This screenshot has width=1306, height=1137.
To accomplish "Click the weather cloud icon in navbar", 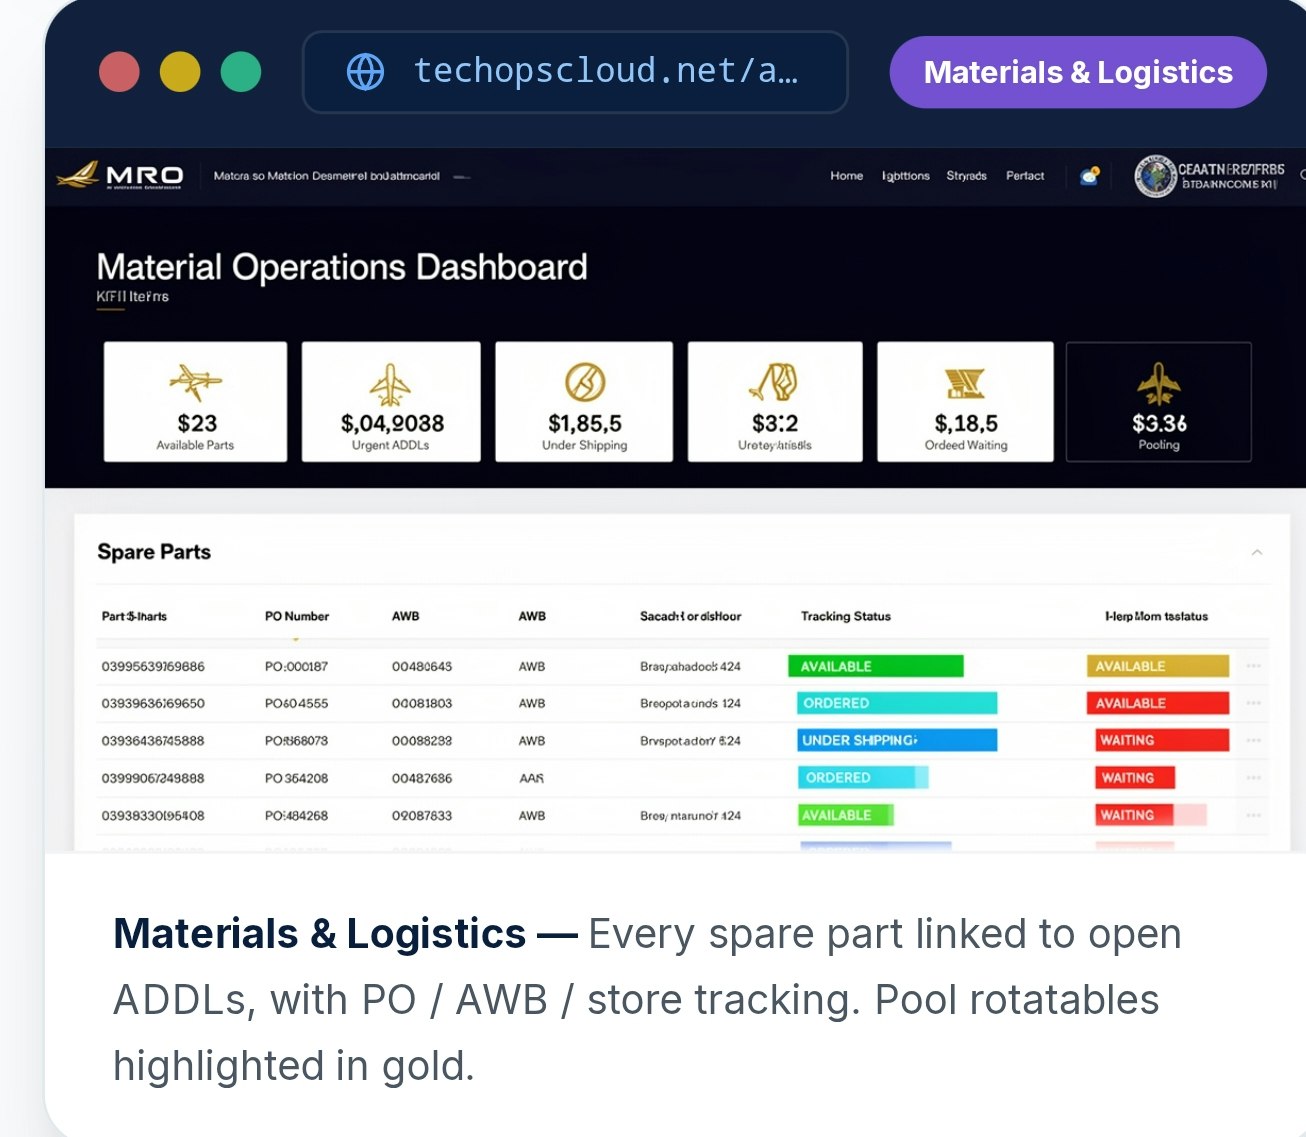I will coord(1090,176).
